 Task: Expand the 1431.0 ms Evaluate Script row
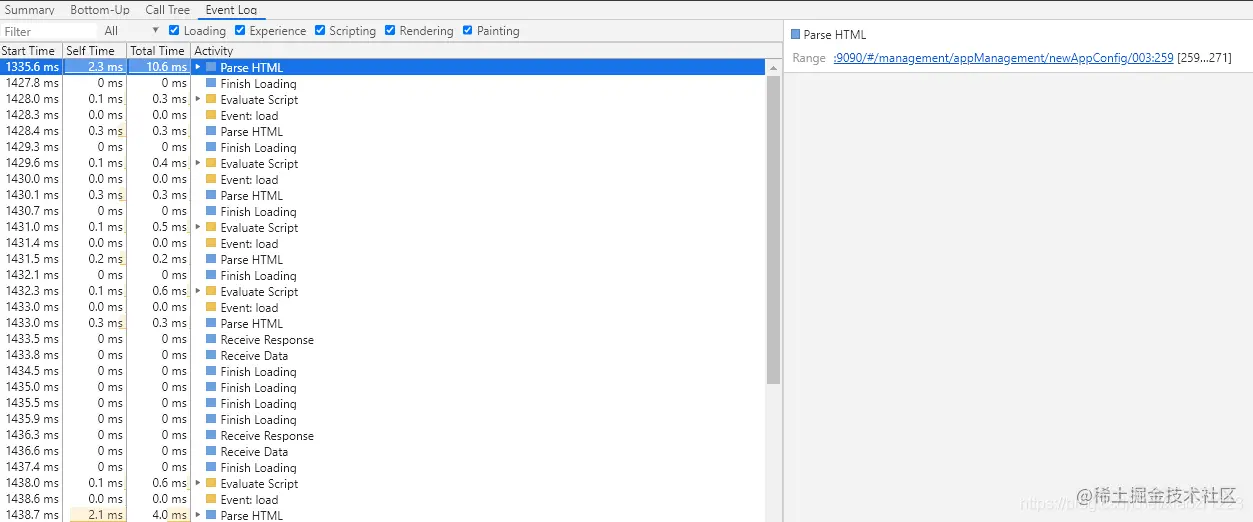(198, 227)
